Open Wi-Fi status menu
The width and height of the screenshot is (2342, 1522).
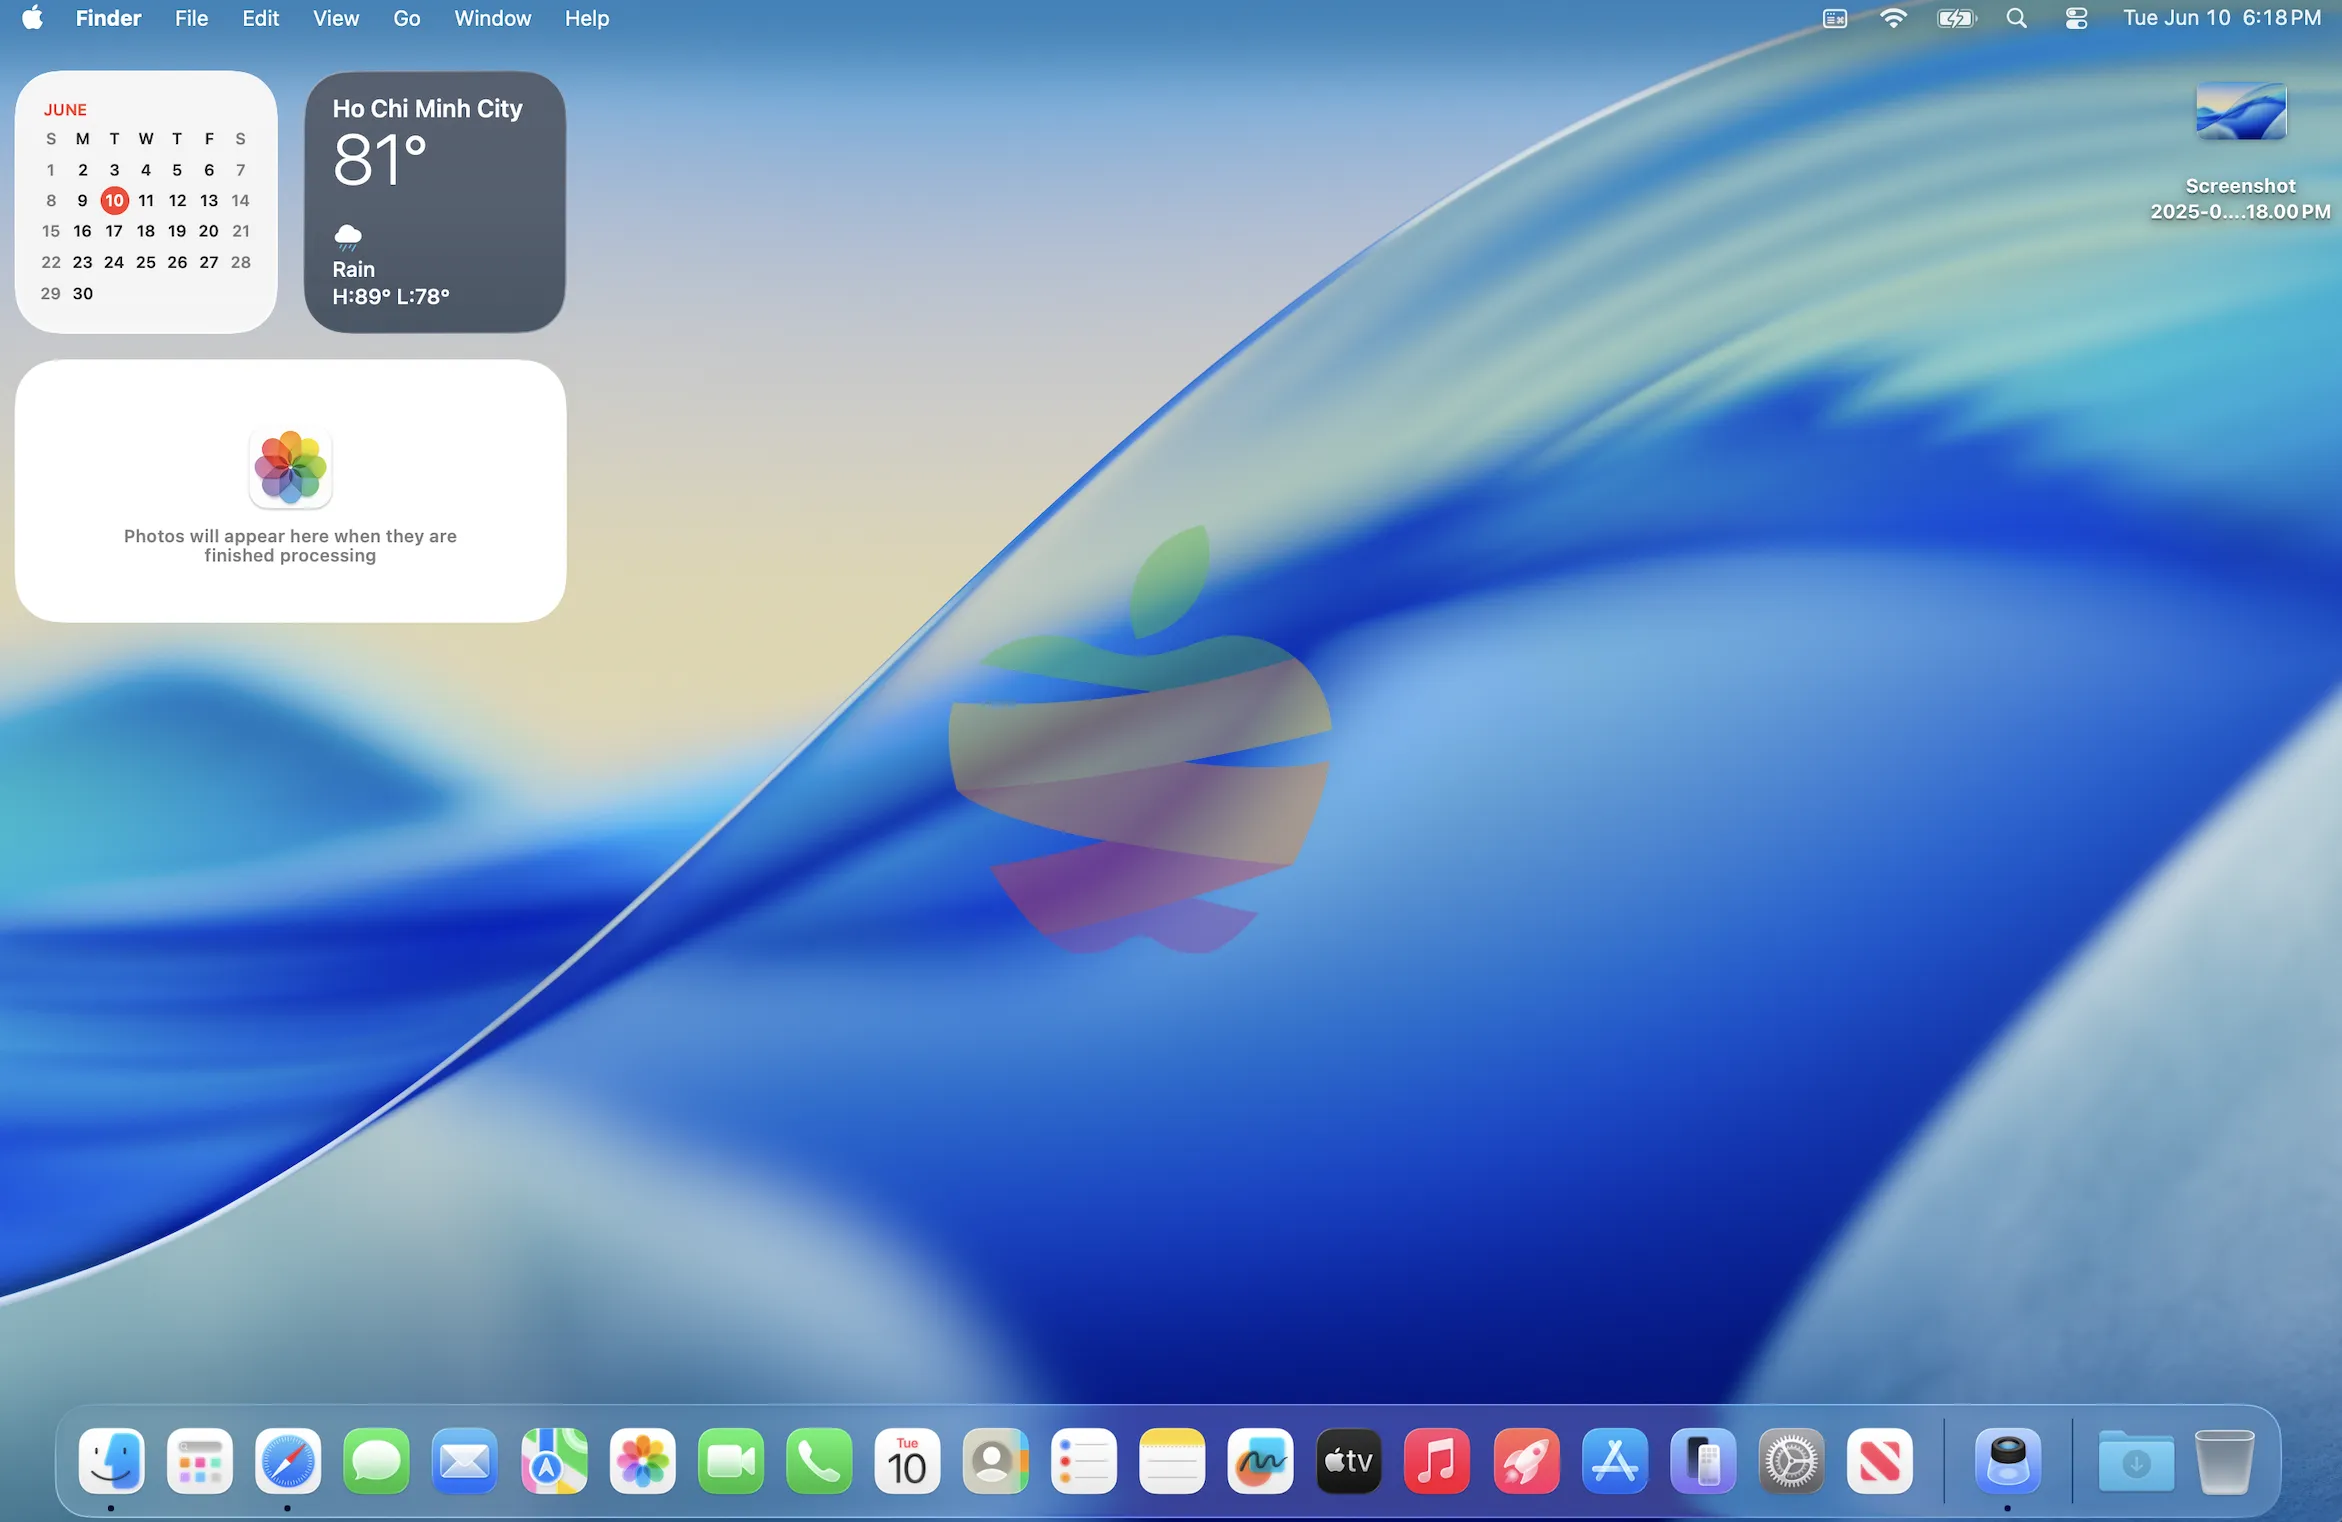1893,18
